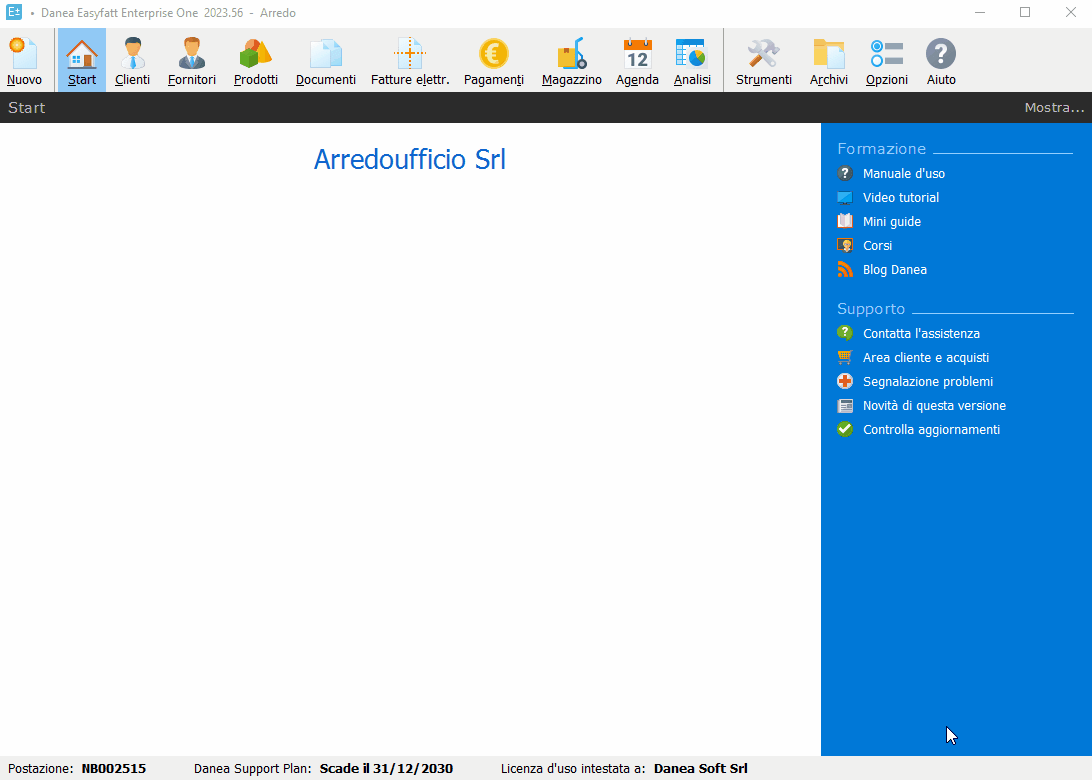Click the Contatta l'assistenza green icon

pos(845,333)
